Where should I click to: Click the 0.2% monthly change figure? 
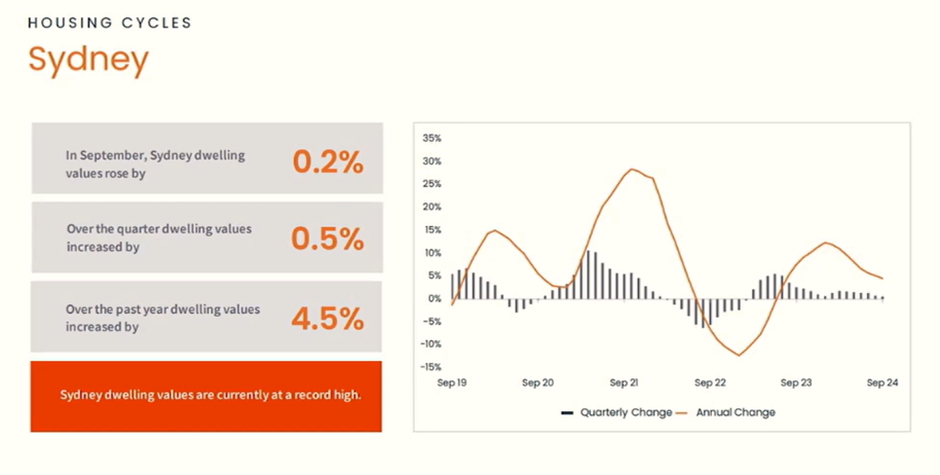(327, 161)
